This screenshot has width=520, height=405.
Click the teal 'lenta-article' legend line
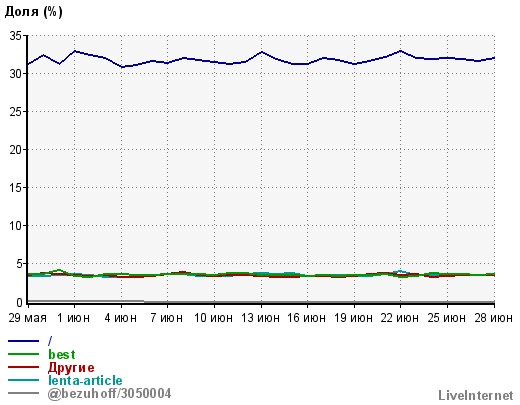pyautogui.click(x=23, y=380)
